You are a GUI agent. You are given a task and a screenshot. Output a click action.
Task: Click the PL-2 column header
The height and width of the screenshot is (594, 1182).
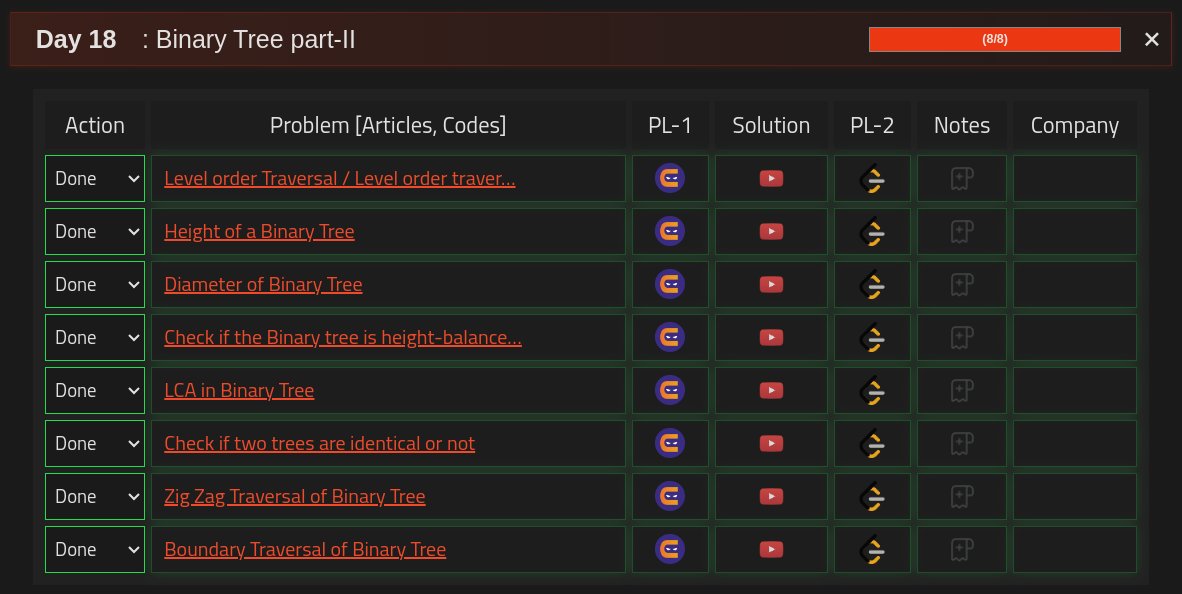tap(872, 125)
